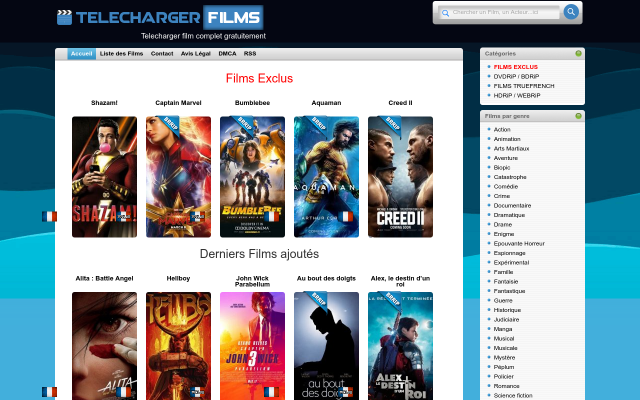The width and height of the screenshot is (640, 400).
Task: Choose the Manga genre
Action: click(503, 329)
